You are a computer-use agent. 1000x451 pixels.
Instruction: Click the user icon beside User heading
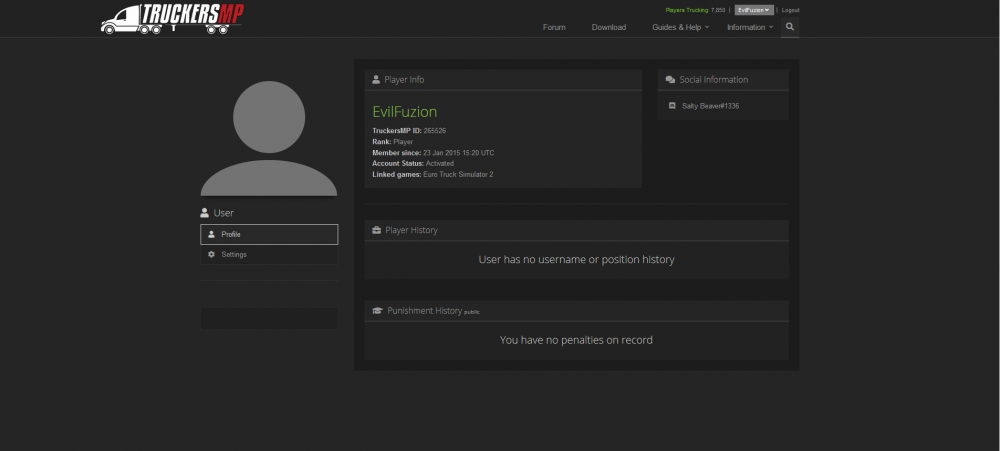(205, 213)
